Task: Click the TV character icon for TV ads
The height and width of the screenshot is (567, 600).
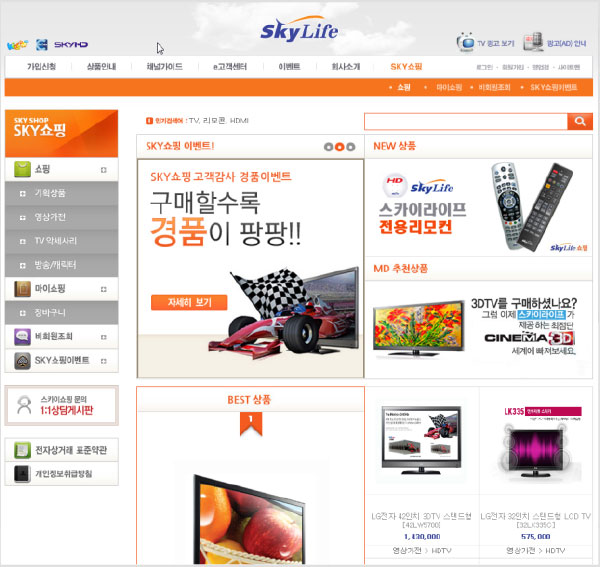Action: (466, 42)
